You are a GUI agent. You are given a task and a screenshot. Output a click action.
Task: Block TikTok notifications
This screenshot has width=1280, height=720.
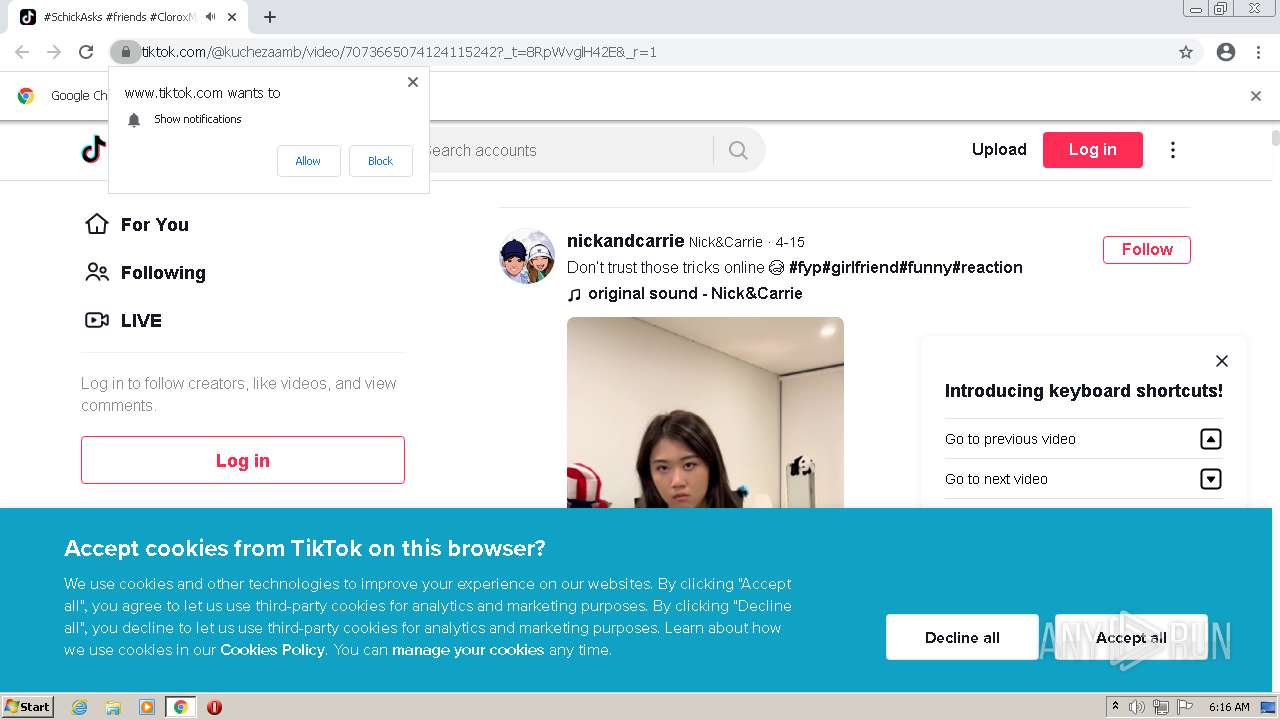[380, 161]
